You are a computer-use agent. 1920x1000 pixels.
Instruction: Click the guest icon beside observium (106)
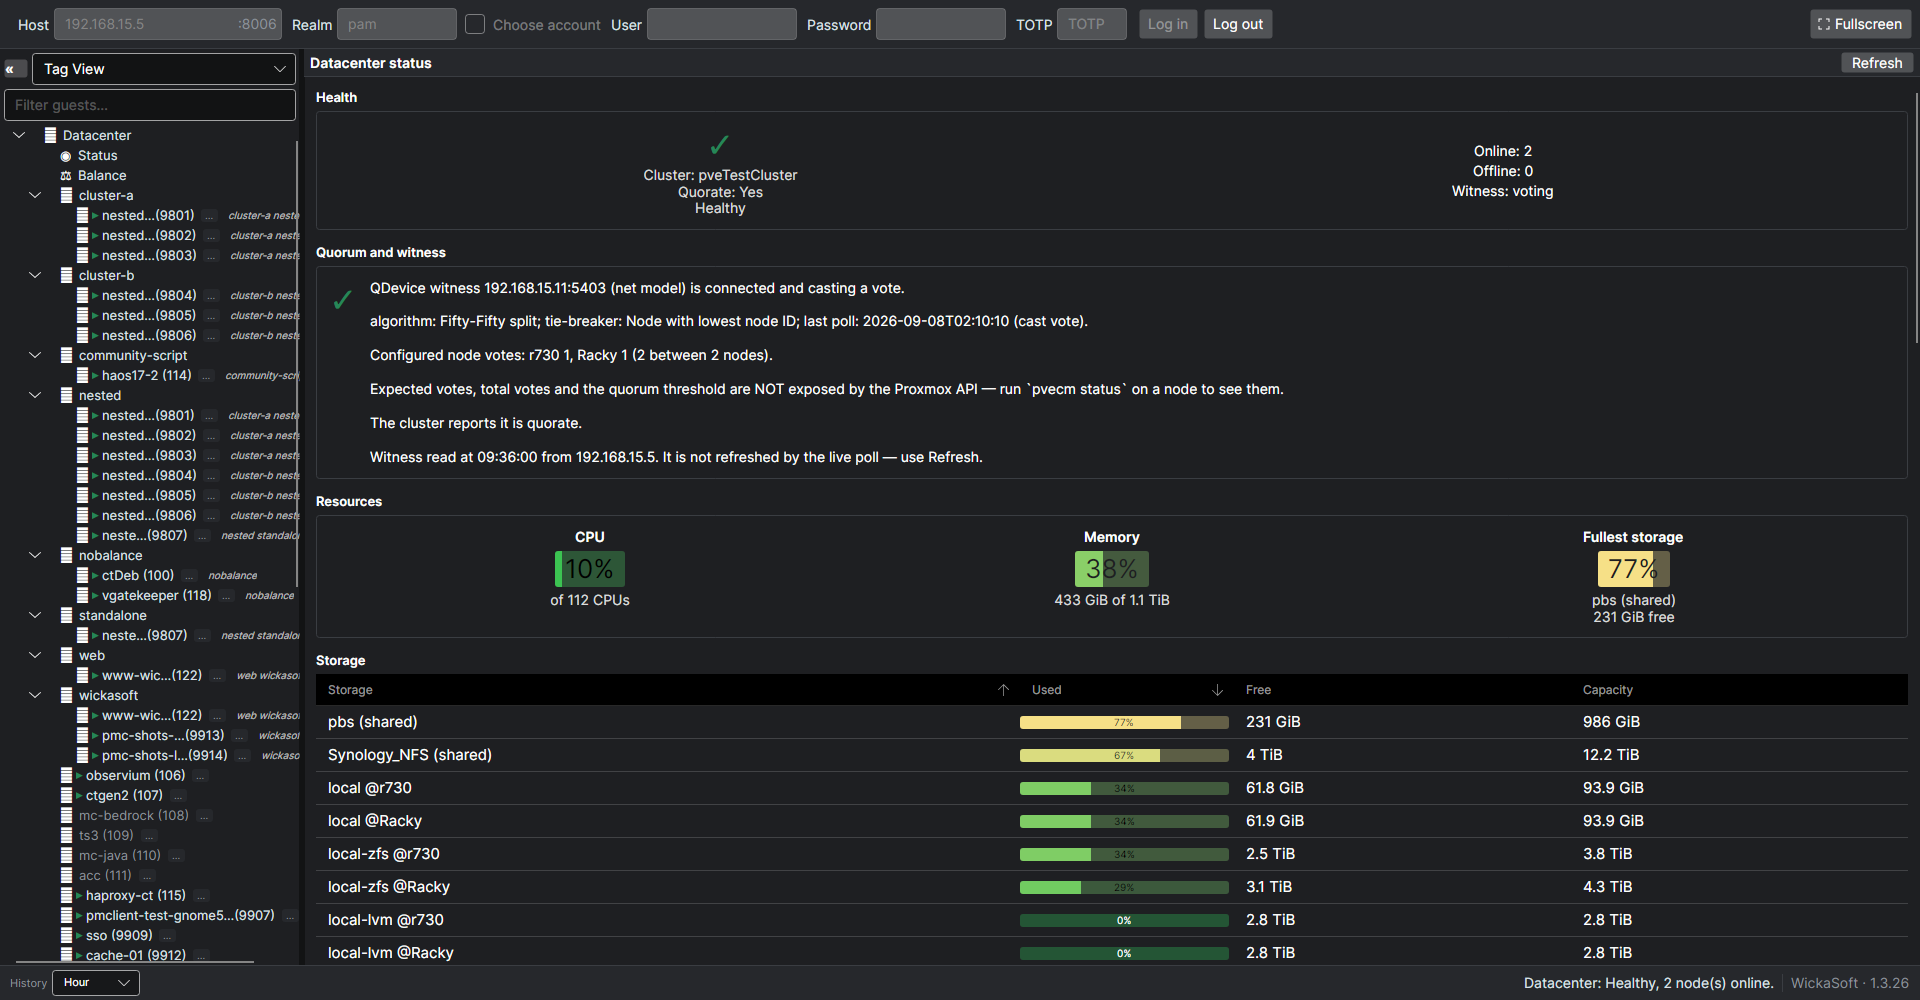click(x=66, y=775)
